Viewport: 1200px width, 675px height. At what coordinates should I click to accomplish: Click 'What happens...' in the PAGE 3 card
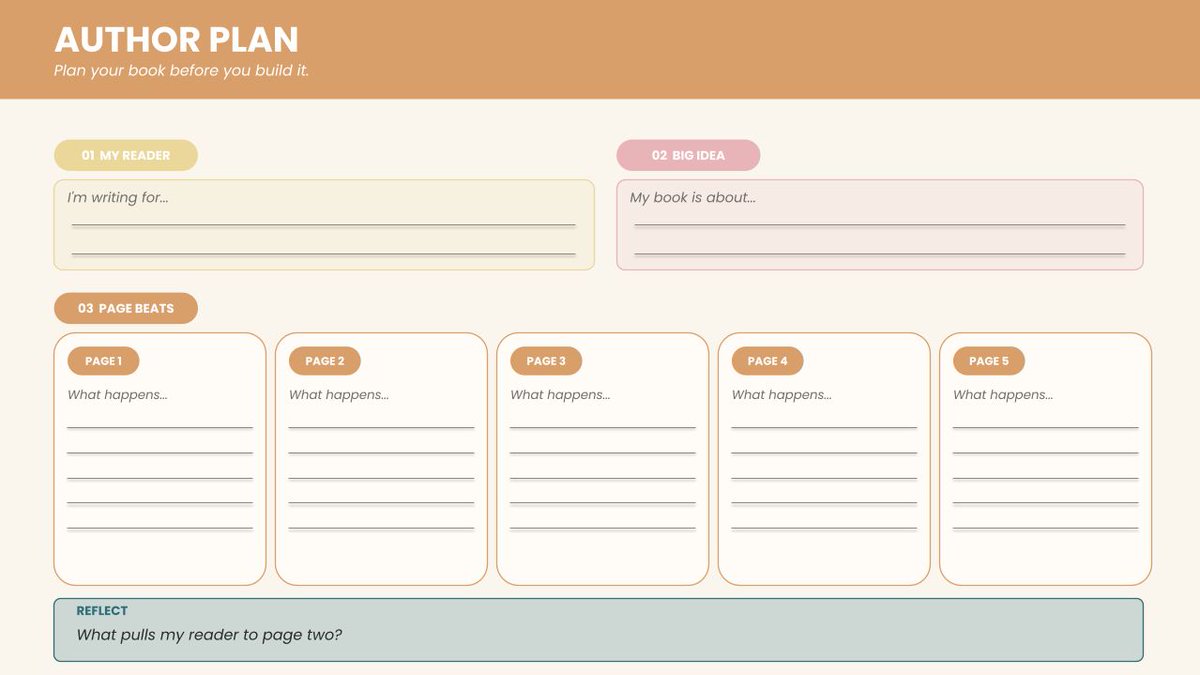pos(560,395)
